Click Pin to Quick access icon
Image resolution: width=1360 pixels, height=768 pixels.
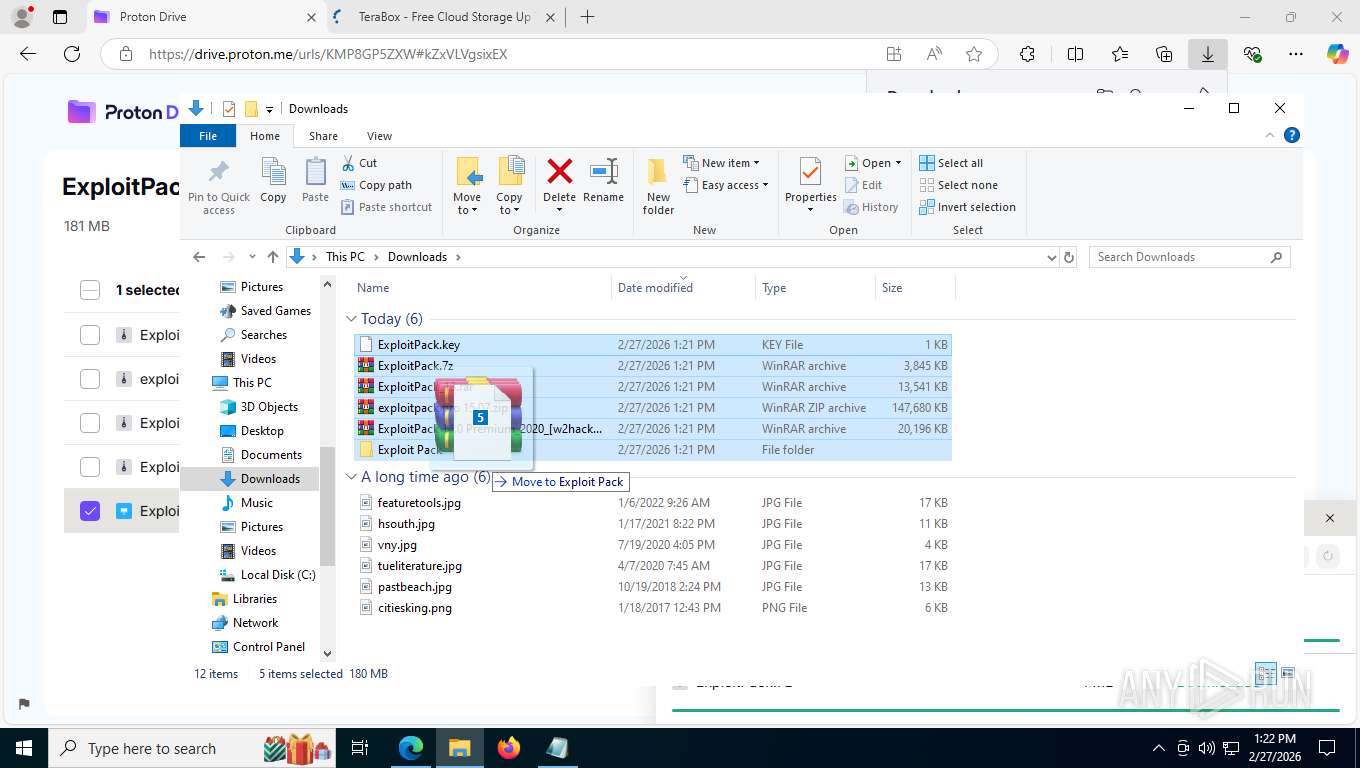click(218, 172)
